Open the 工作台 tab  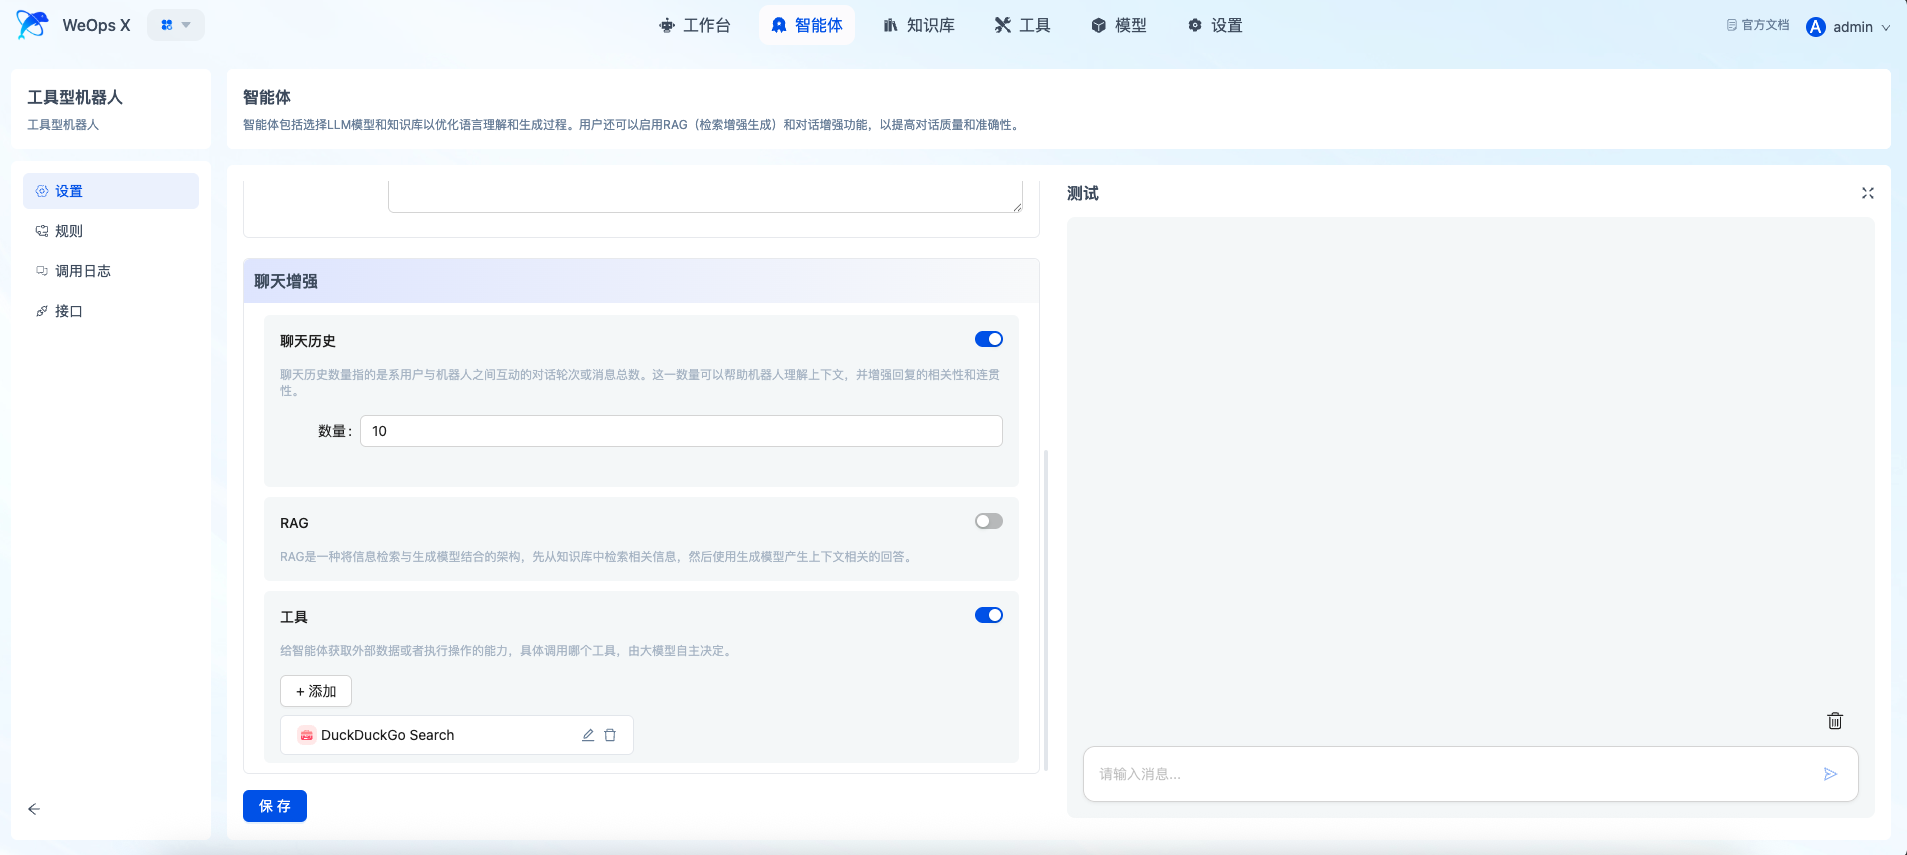(695, 25)
